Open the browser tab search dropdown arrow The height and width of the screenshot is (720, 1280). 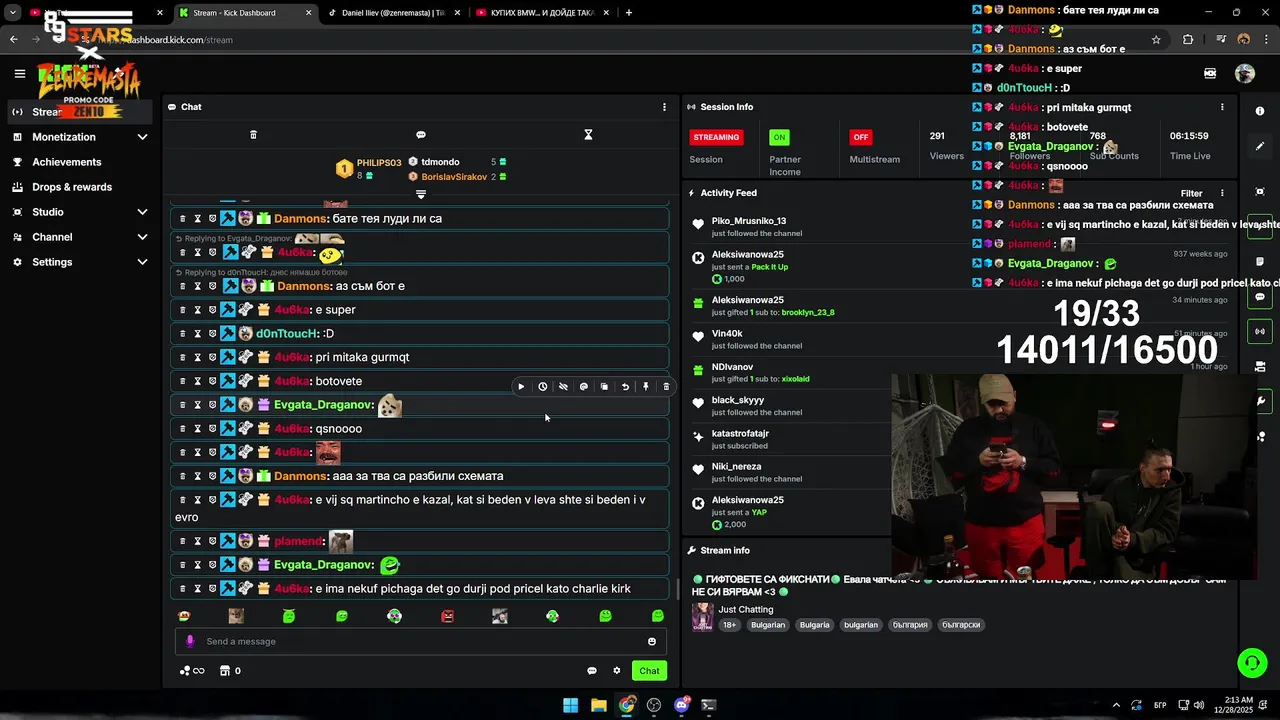pyautogui.click(x=13, y=13)
